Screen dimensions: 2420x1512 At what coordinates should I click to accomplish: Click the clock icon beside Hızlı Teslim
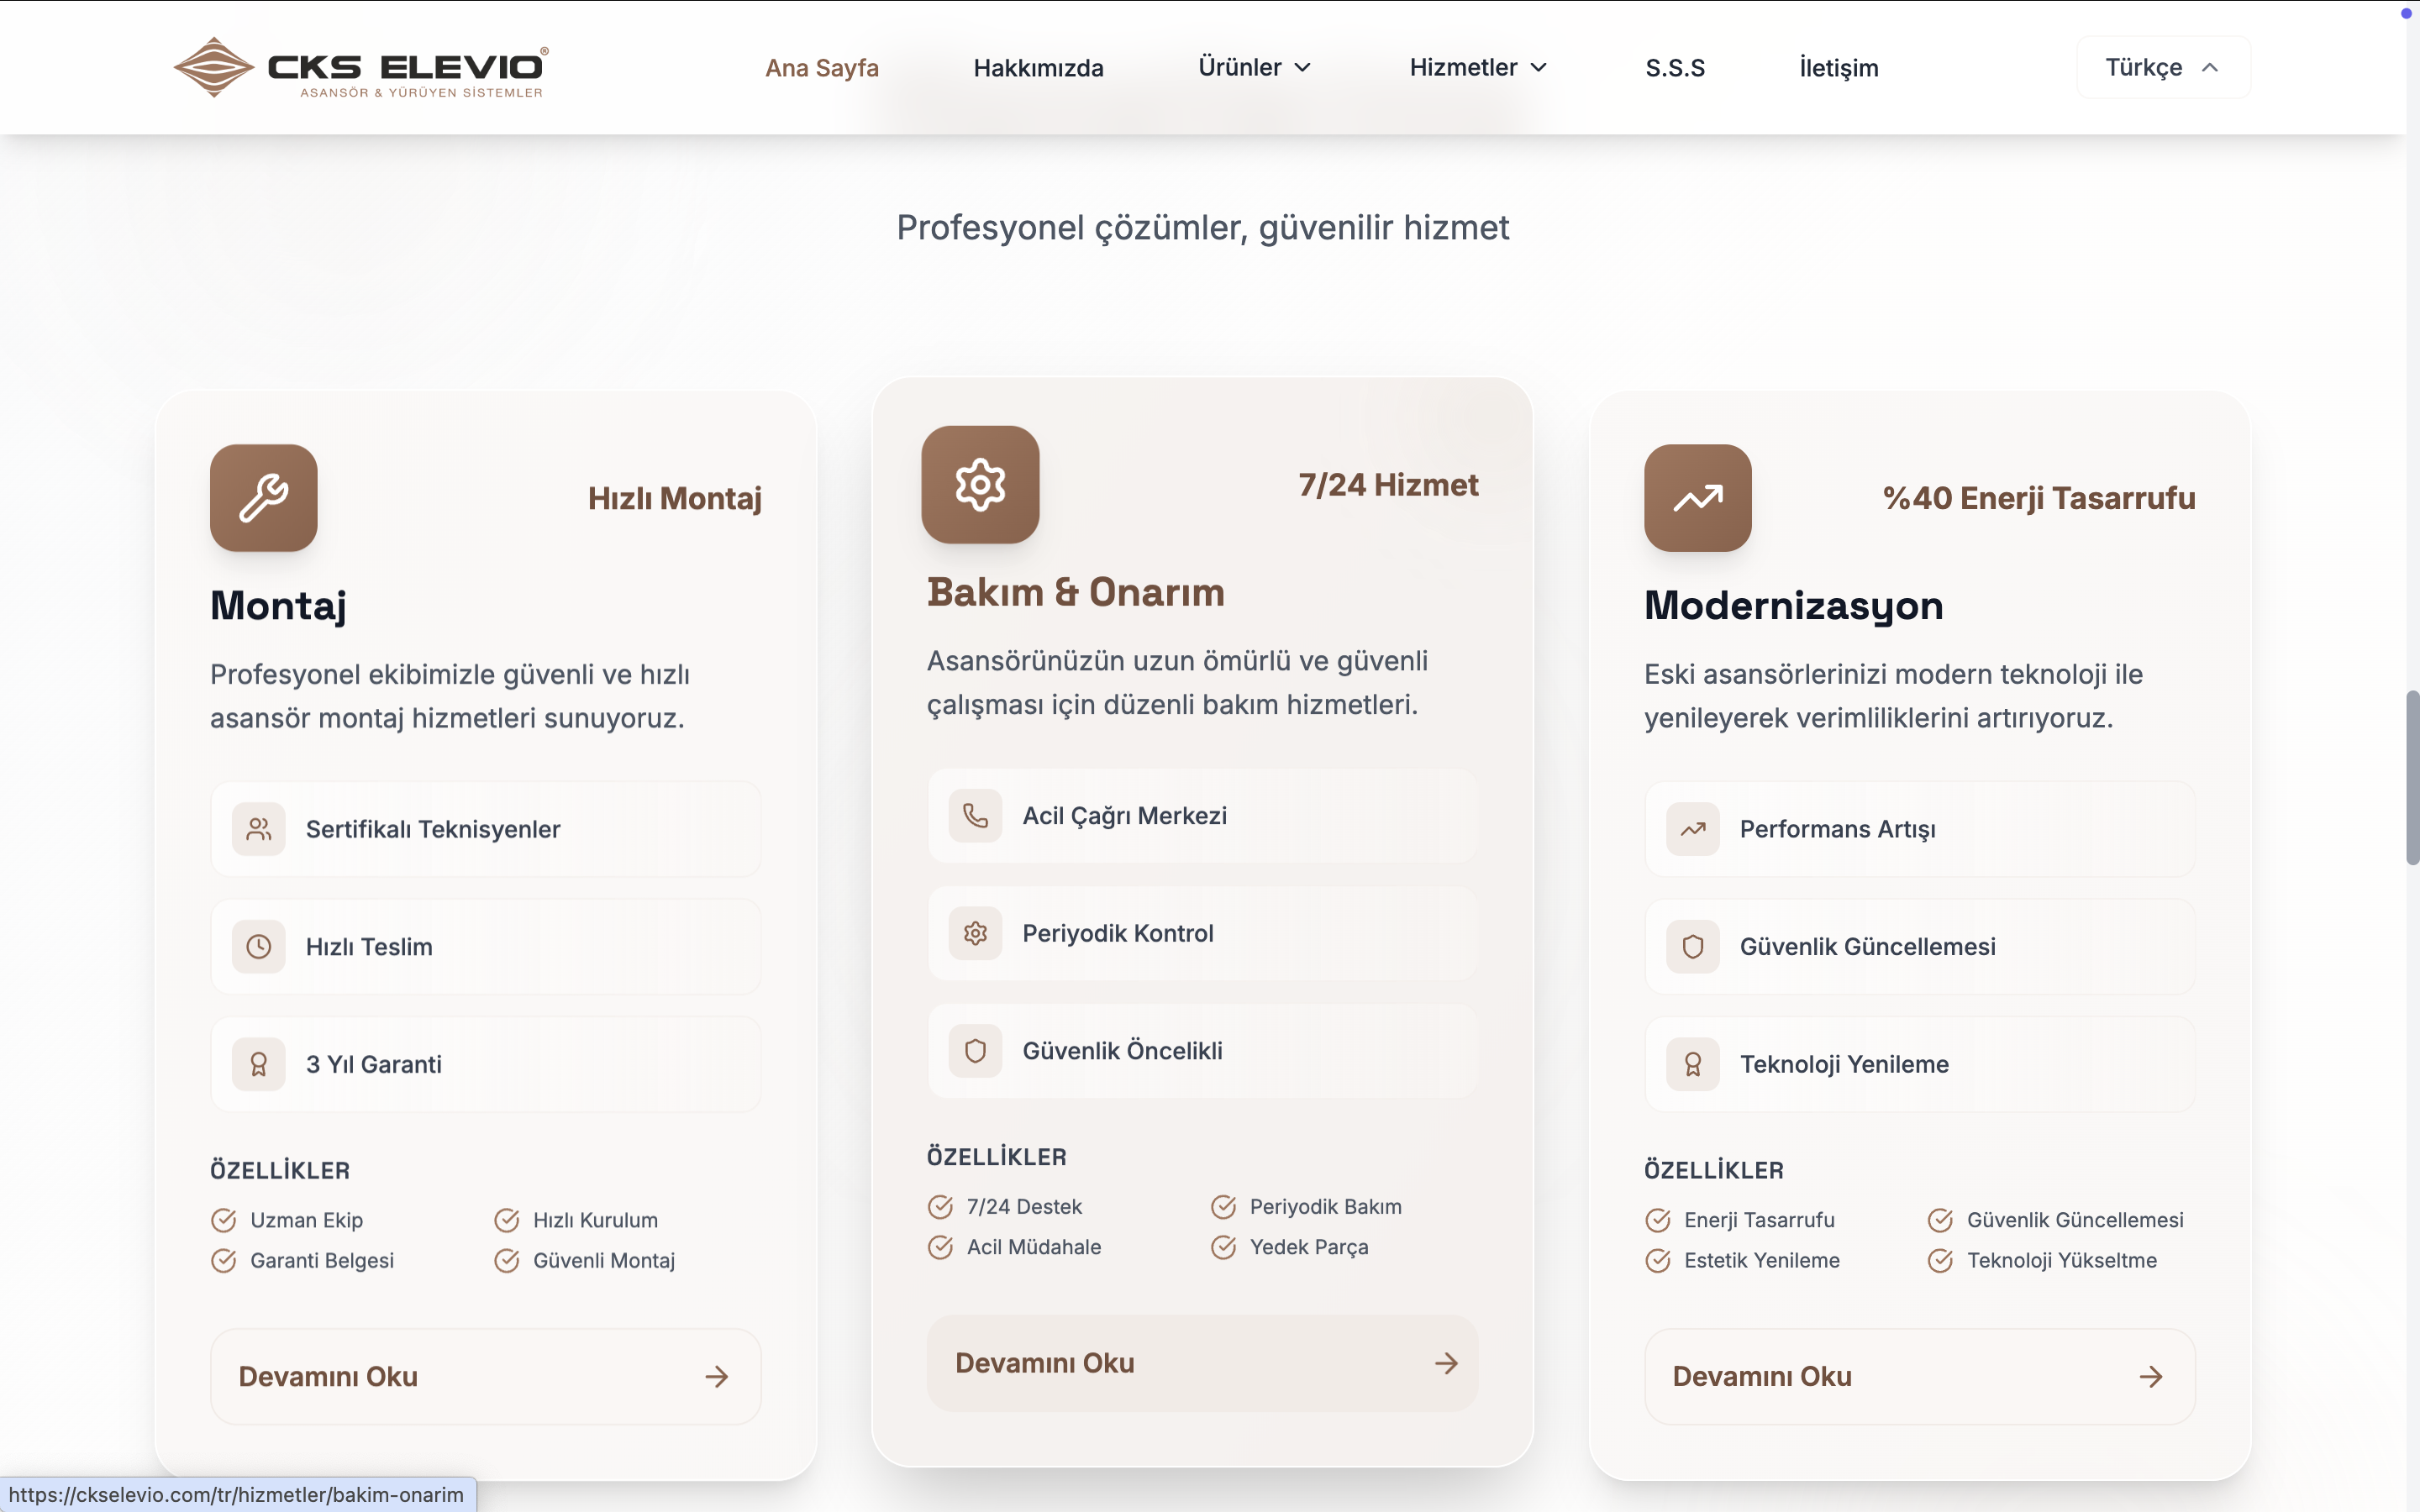(258, 947)
